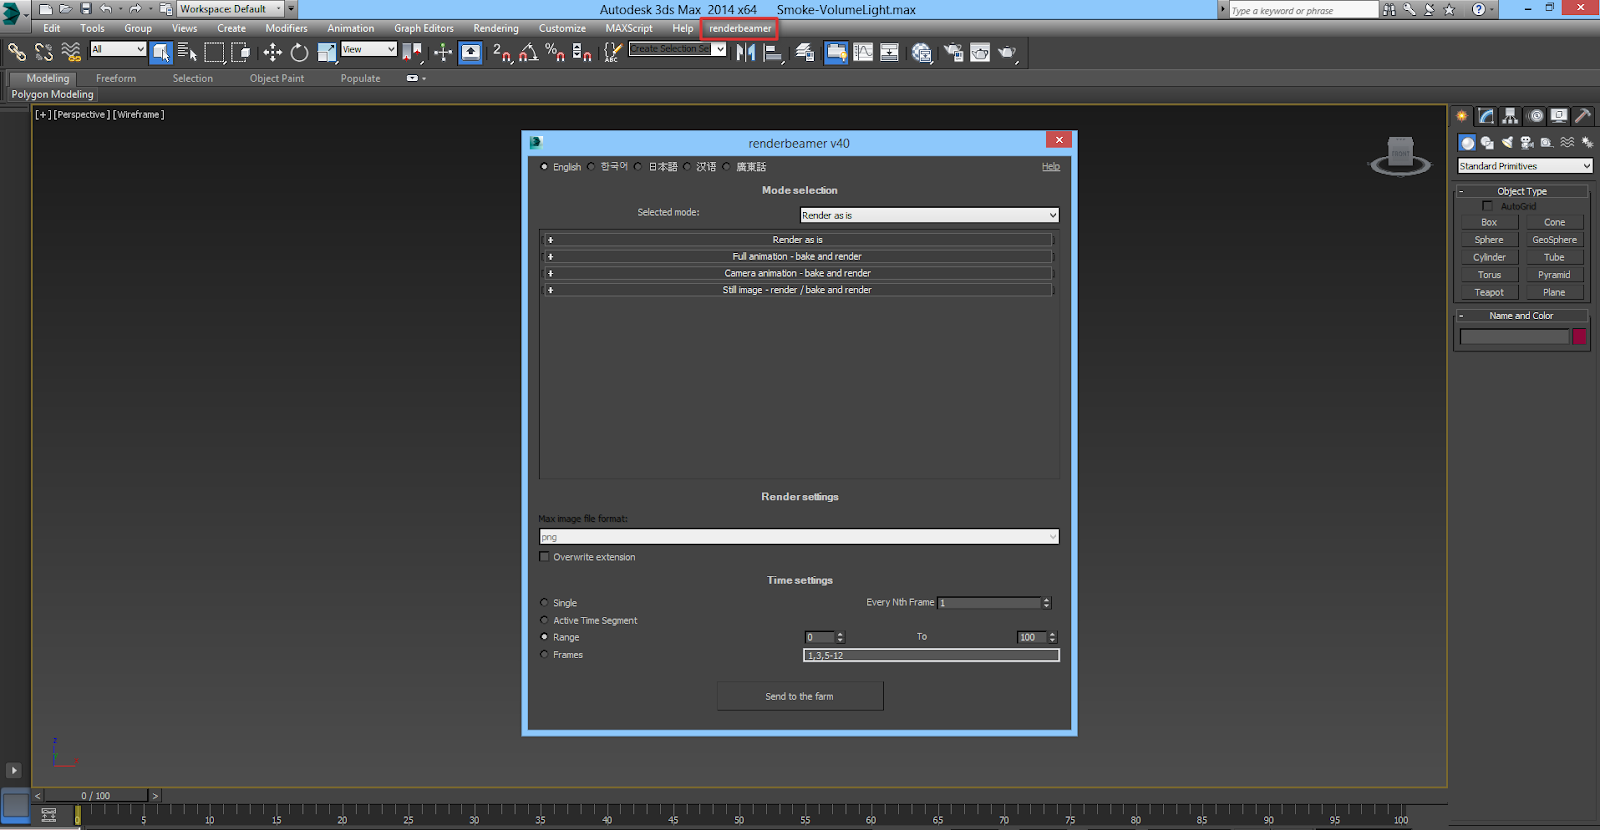Create a GeoSphere primitive
The width and height of the screenshot is (1600, 830).
tap(1555, 240)
